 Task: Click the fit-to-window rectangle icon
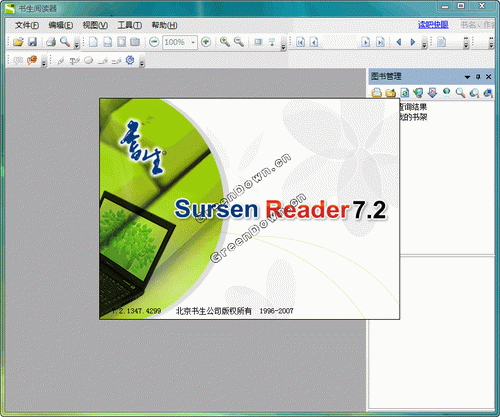(258, 42)
